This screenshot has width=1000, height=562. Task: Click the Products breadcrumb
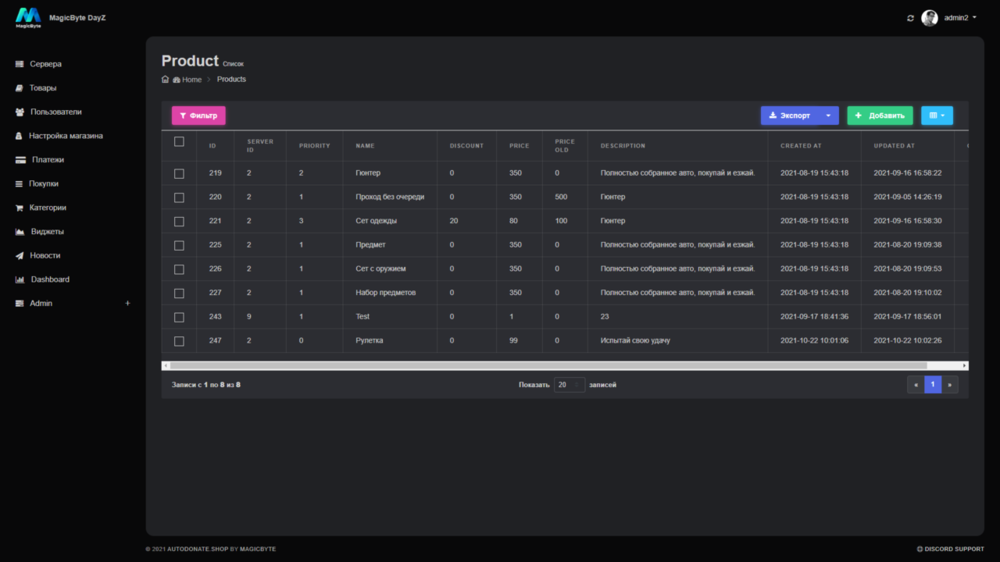[x=231, y=79]
